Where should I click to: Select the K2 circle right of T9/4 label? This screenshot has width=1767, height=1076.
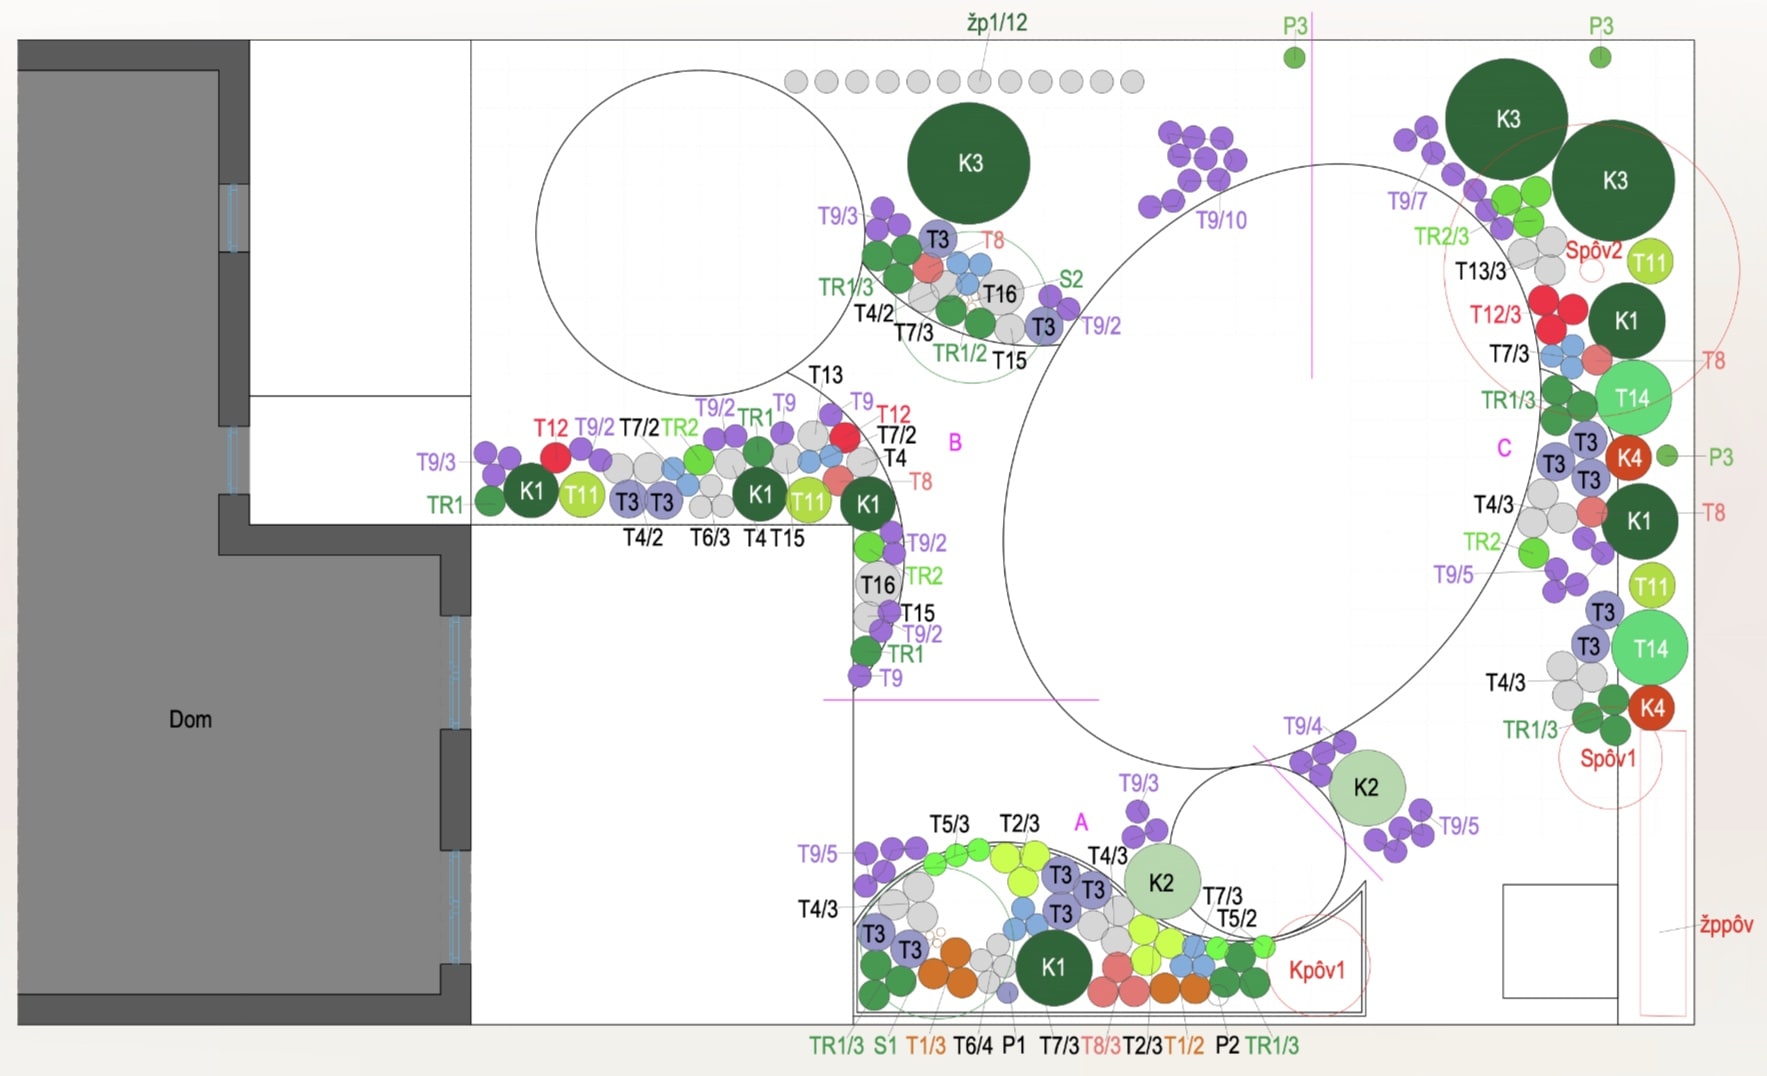1366,788
